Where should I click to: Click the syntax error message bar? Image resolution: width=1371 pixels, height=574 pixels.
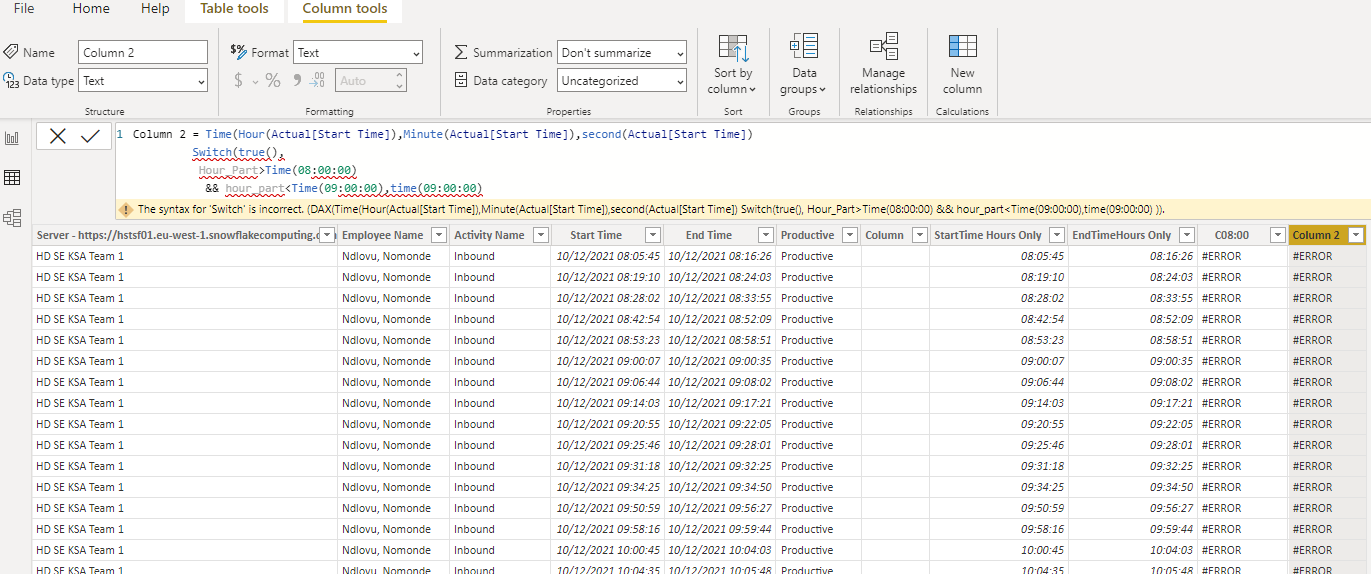743,209
